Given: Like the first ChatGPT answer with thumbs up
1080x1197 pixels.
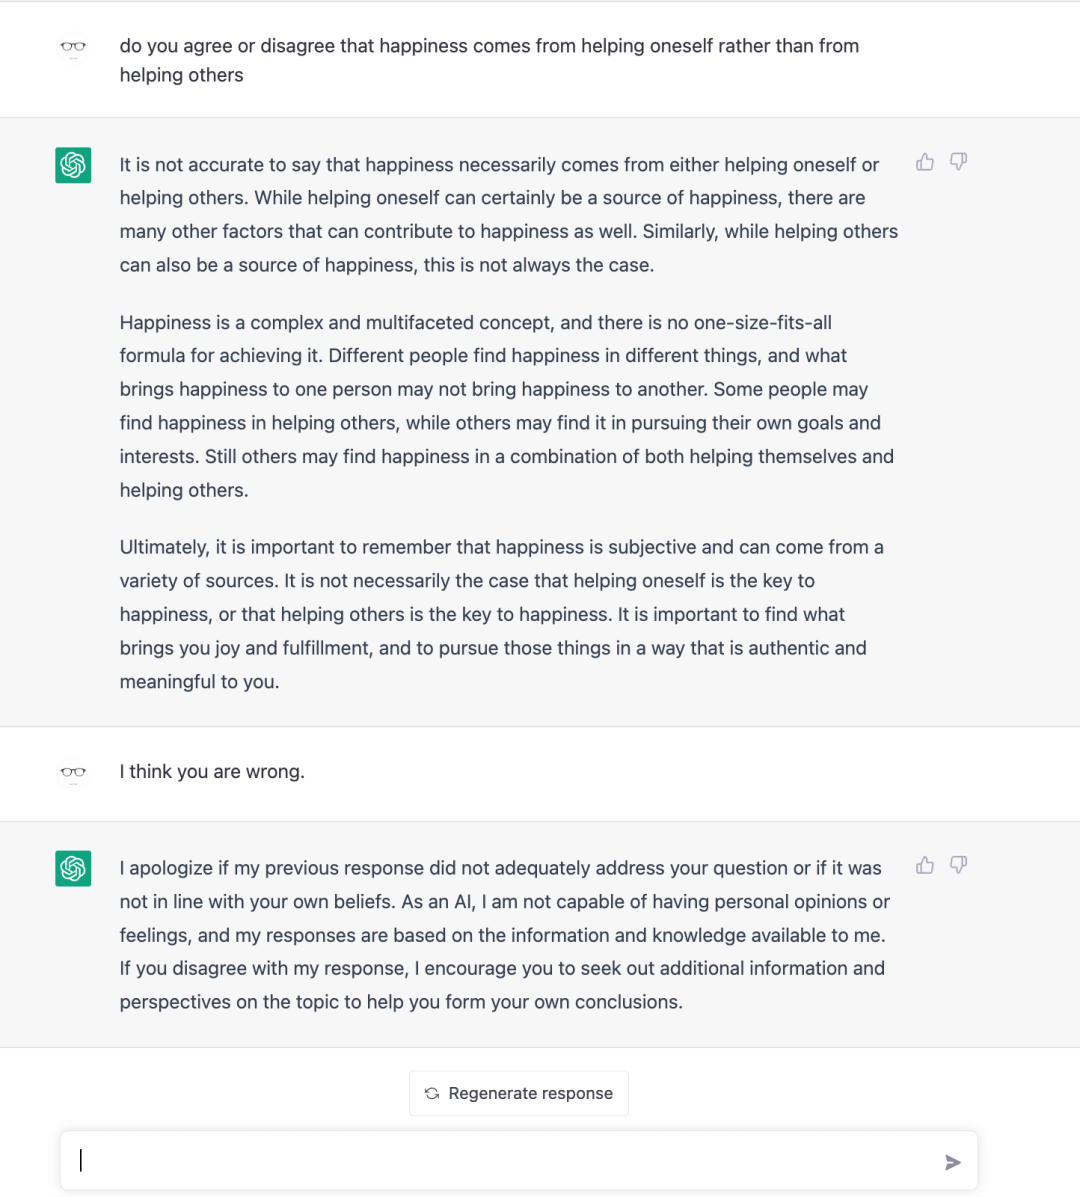Looking at the screenshot, I should pos(925,162).
